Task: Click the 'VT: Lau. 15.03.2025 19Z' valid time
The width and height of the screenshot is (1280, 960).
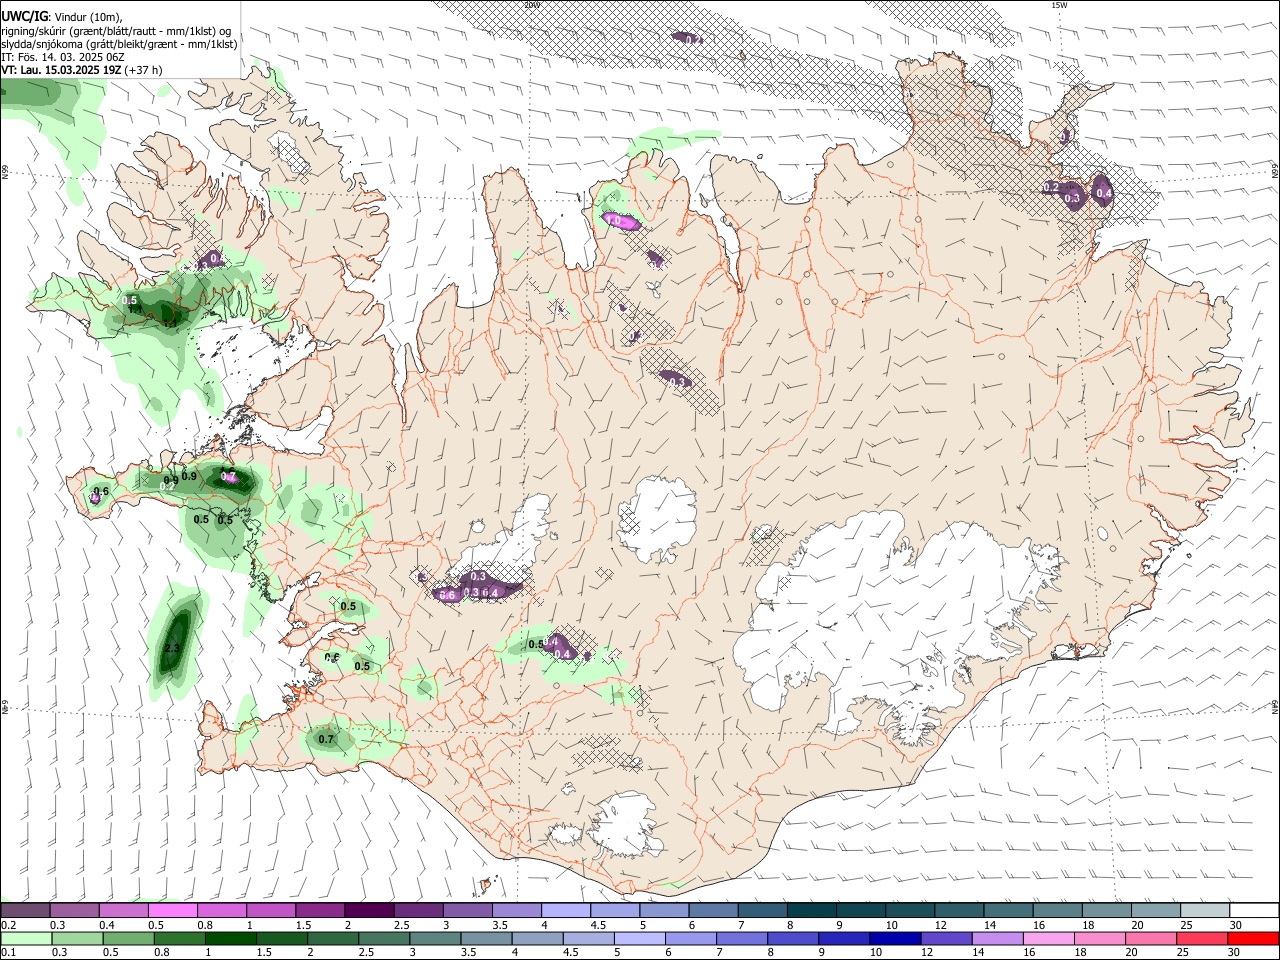Action: pyautogui.click(x=61, y=70)
